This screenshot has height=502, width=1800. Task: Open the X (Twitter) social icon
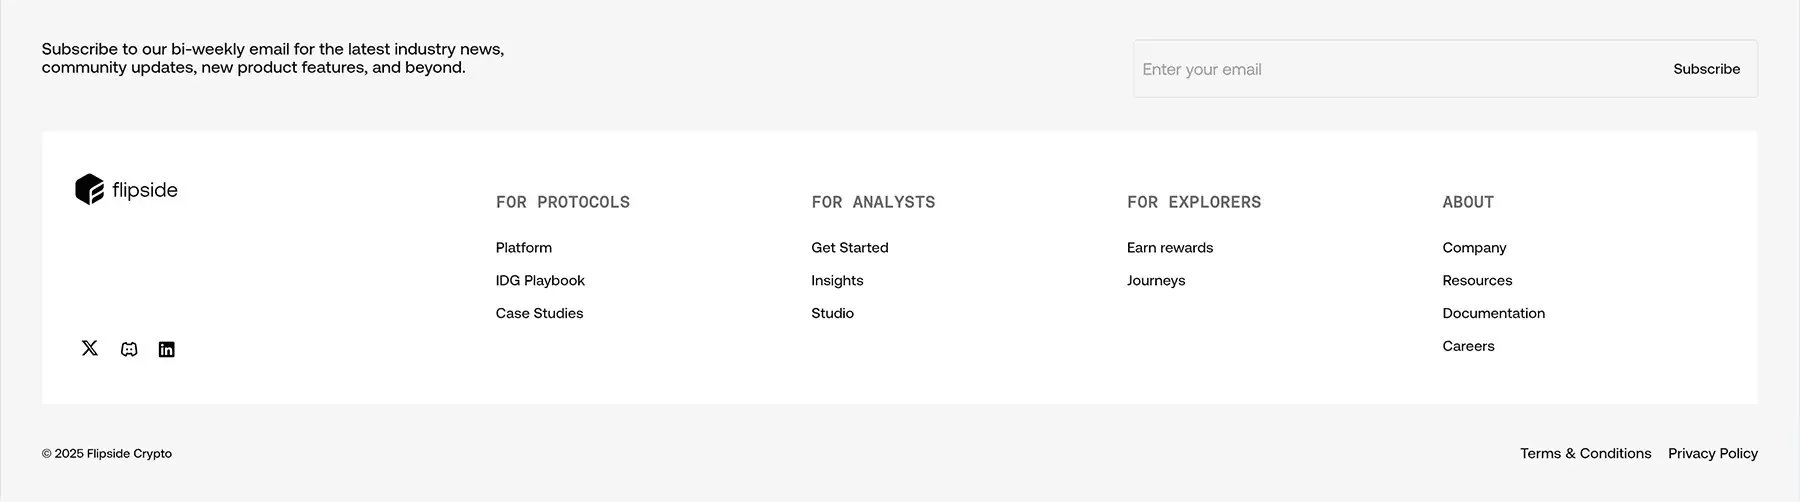[x=90, y=348]
